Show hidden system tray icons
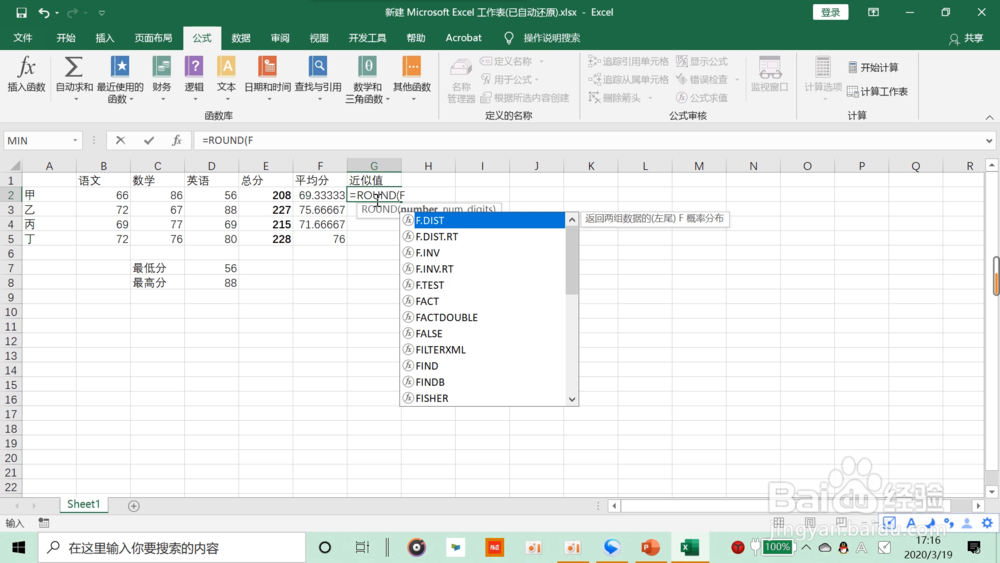The width and height of the screenshot is (1000, 563). [806, 547]
